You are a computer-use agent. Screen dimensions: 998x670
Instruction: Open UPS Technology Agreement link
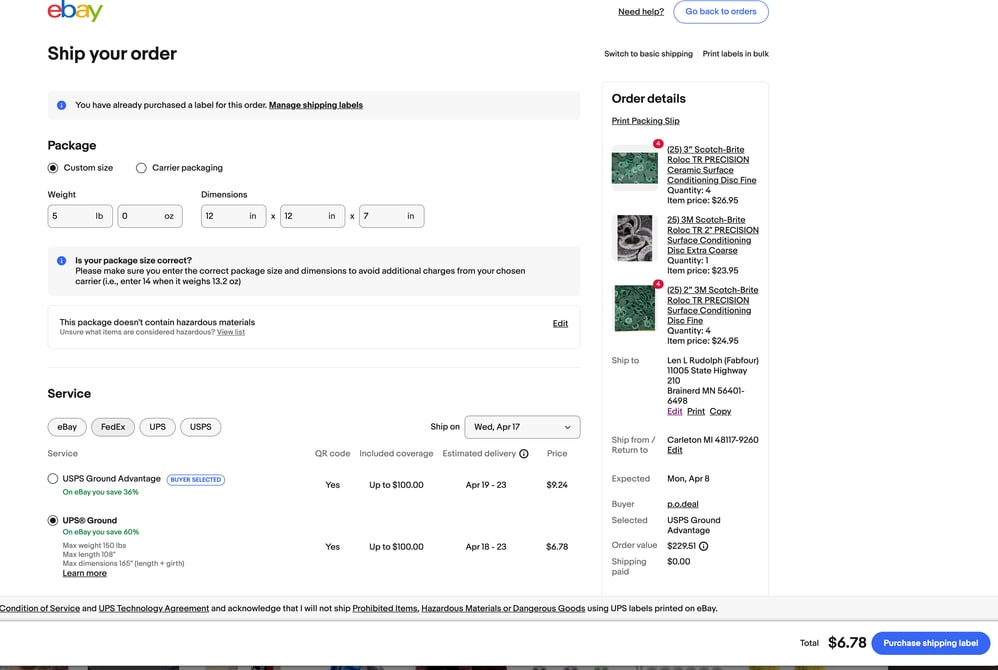(x=153, y=608)
